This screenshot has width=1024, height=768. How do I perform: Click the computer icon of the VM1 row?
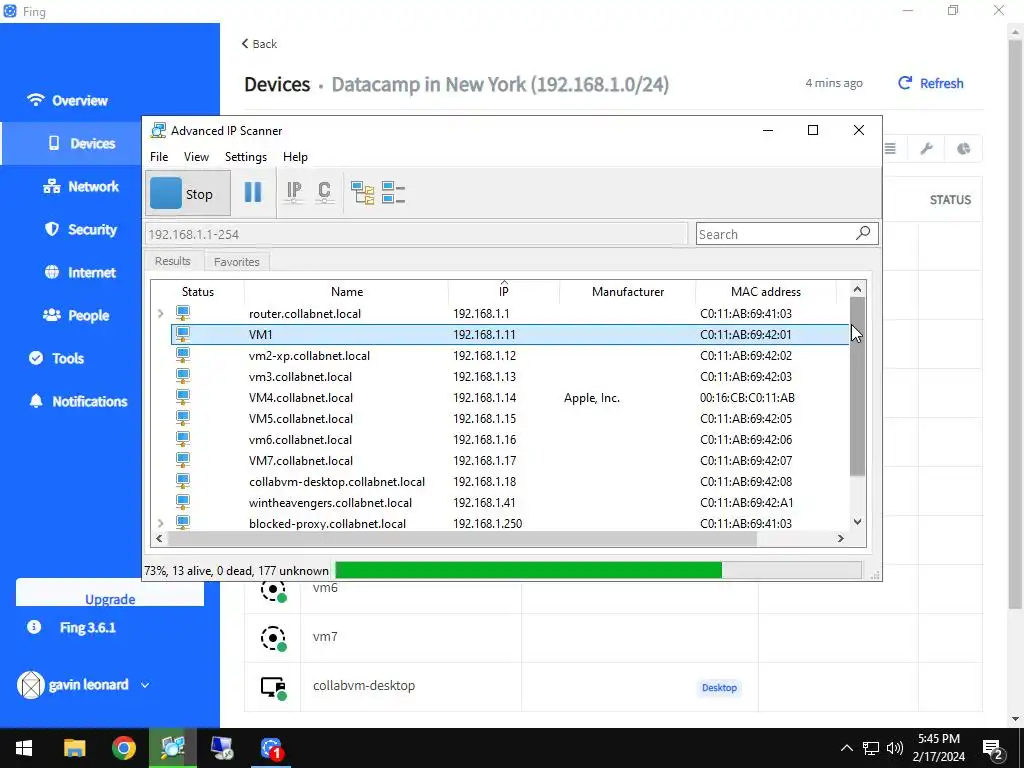183,334
